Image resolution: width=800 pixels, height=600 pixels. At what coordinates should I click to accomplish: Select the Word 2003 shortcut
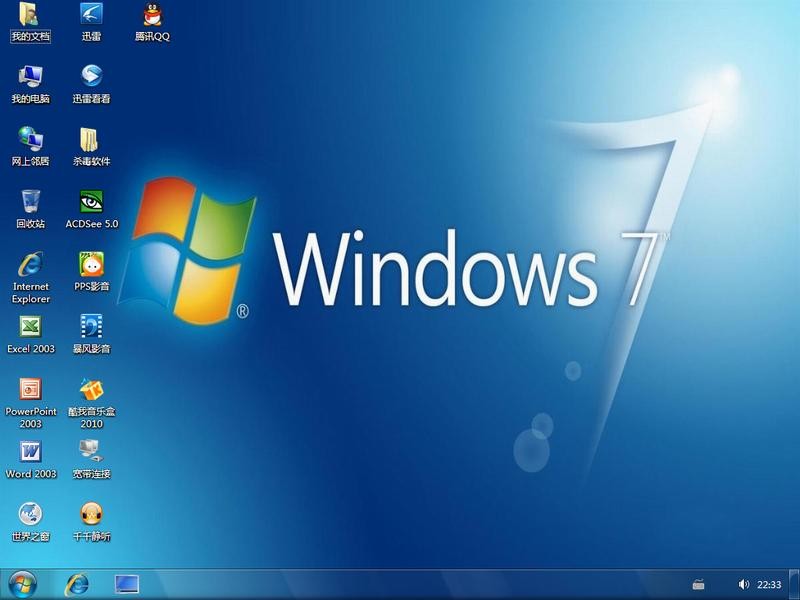point(31,460)
